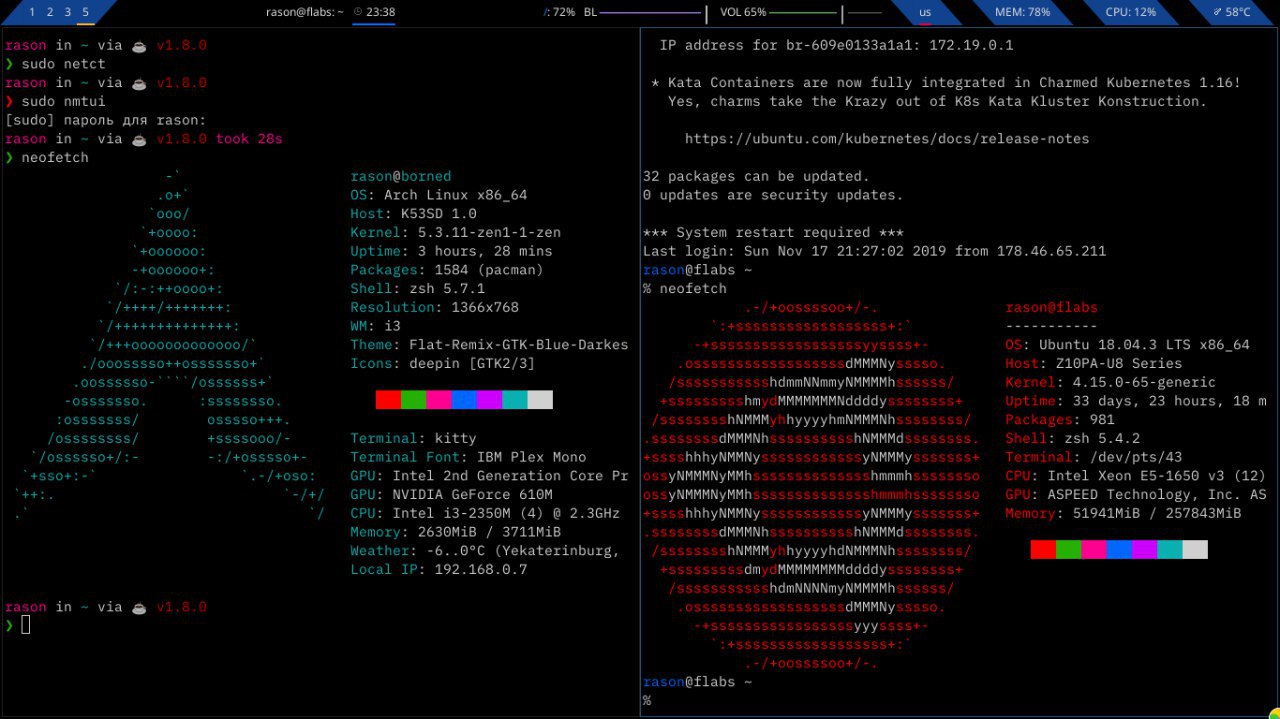Click 'Terminal Font: IBM Plex Mono' line
1280x719 pixels.
click(468, 457)
